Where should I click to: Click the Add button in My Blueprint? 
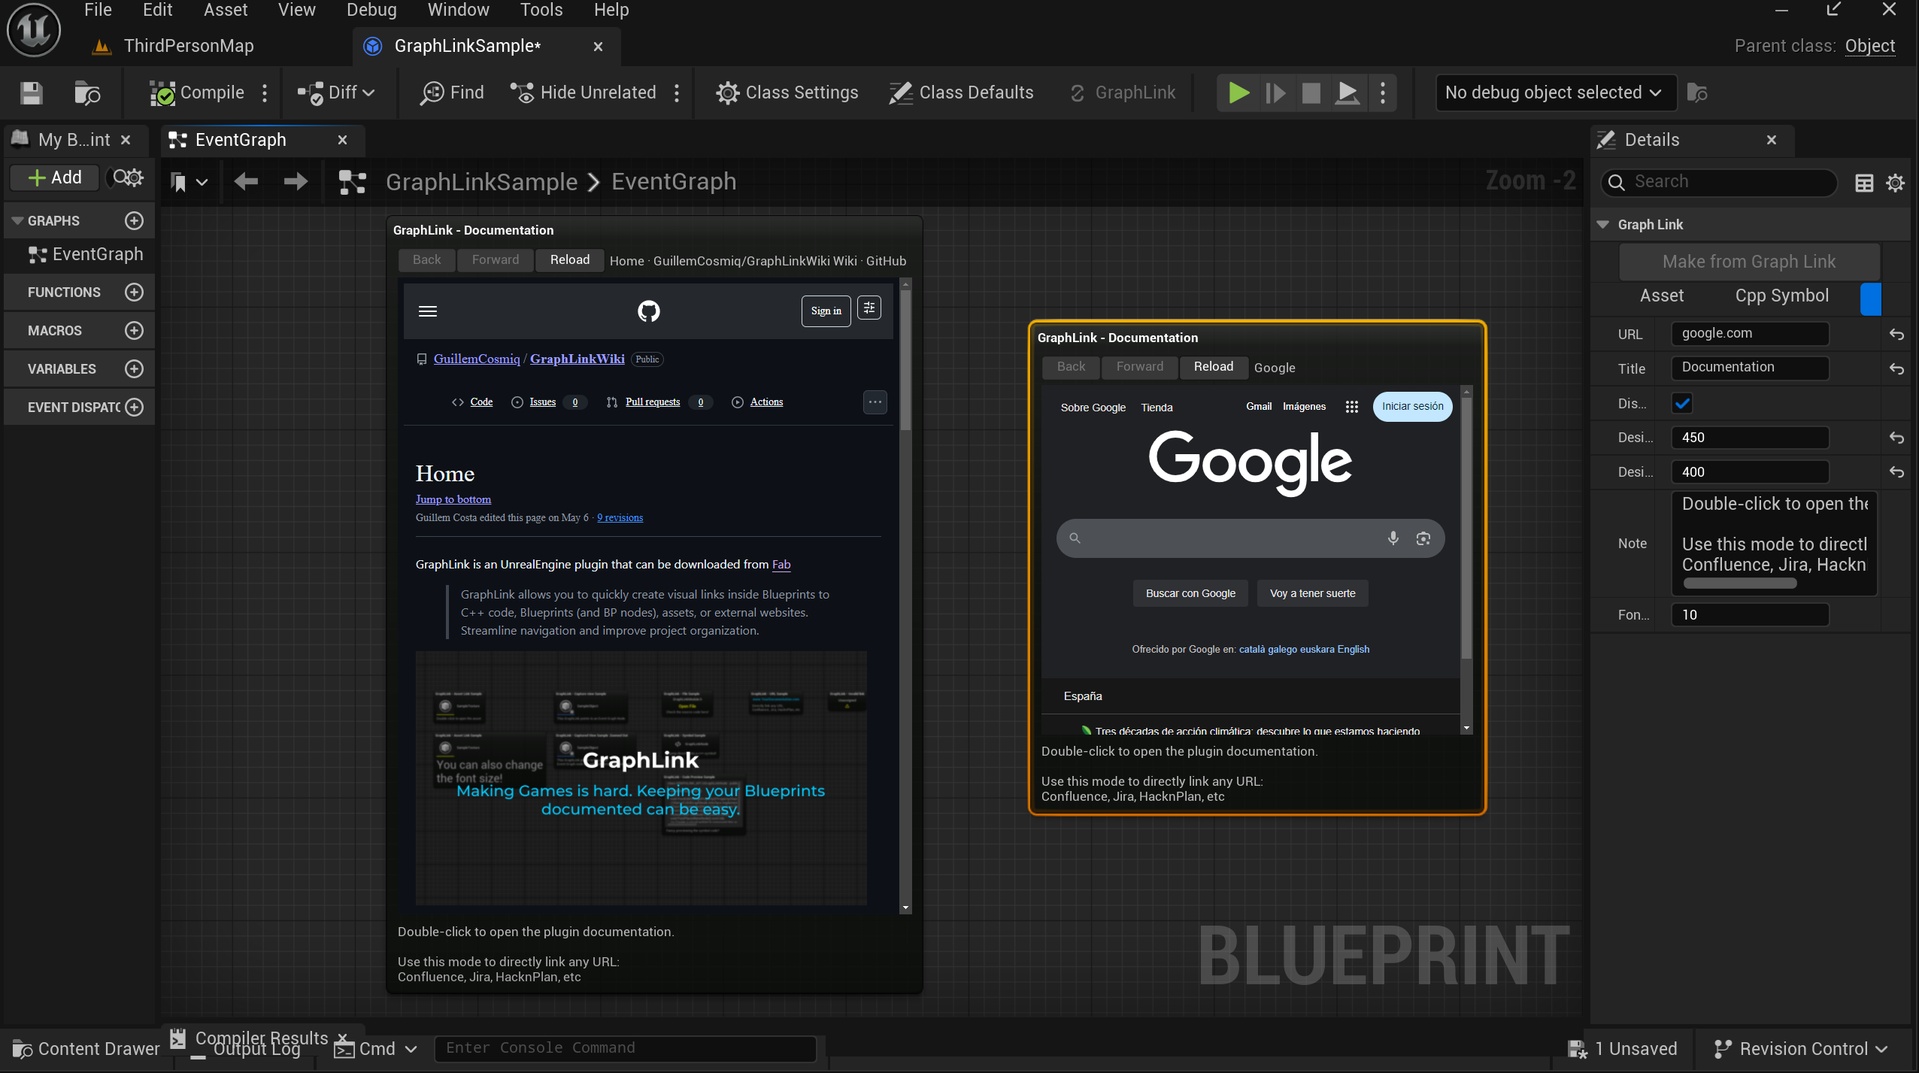54,178
